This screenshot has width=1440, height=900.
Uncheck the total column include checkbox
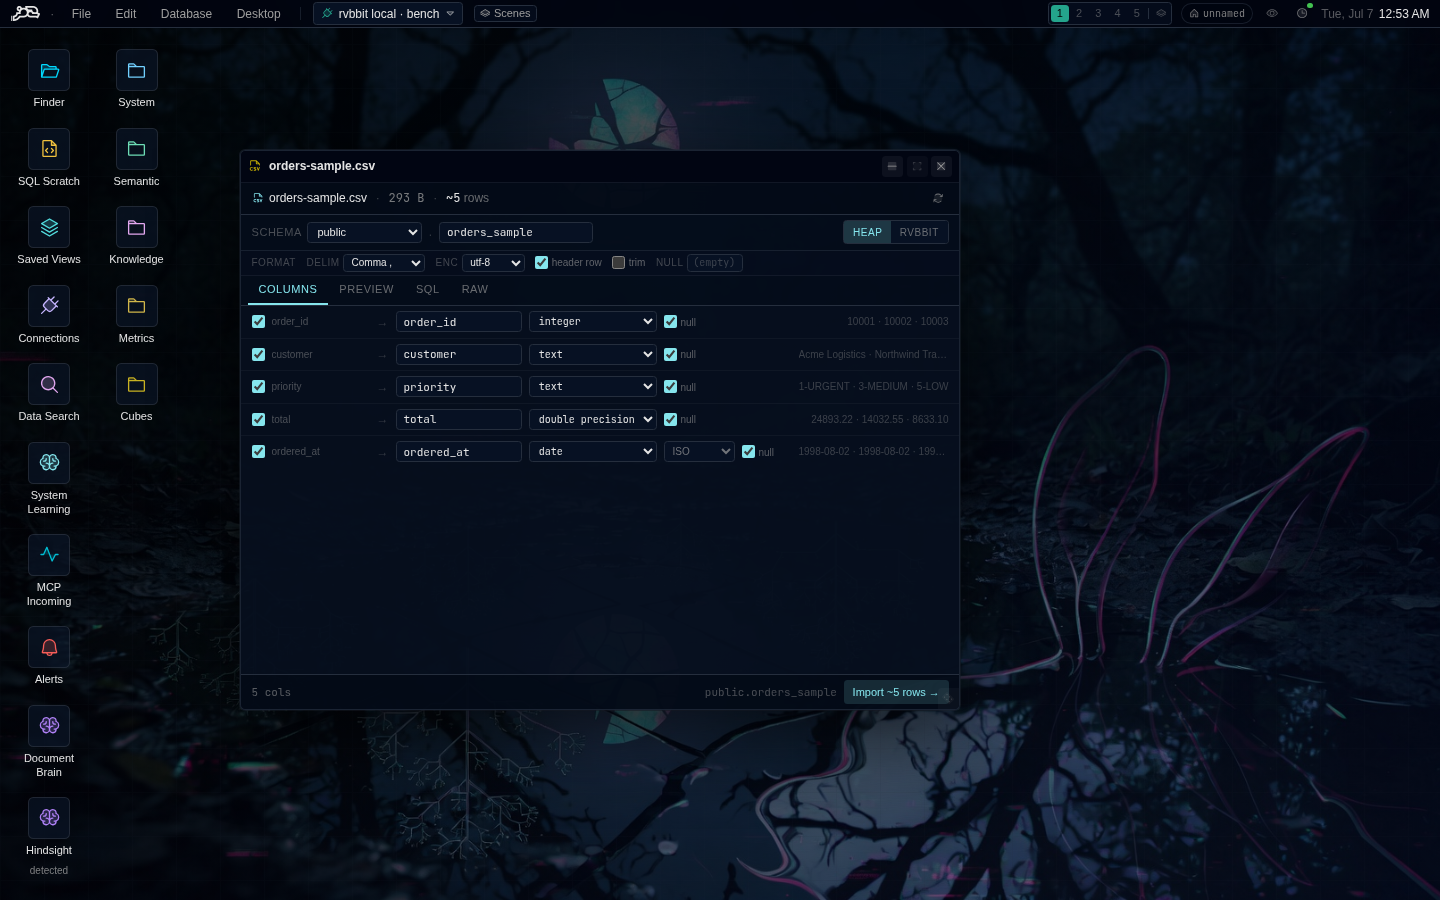(x=259, y=419)
